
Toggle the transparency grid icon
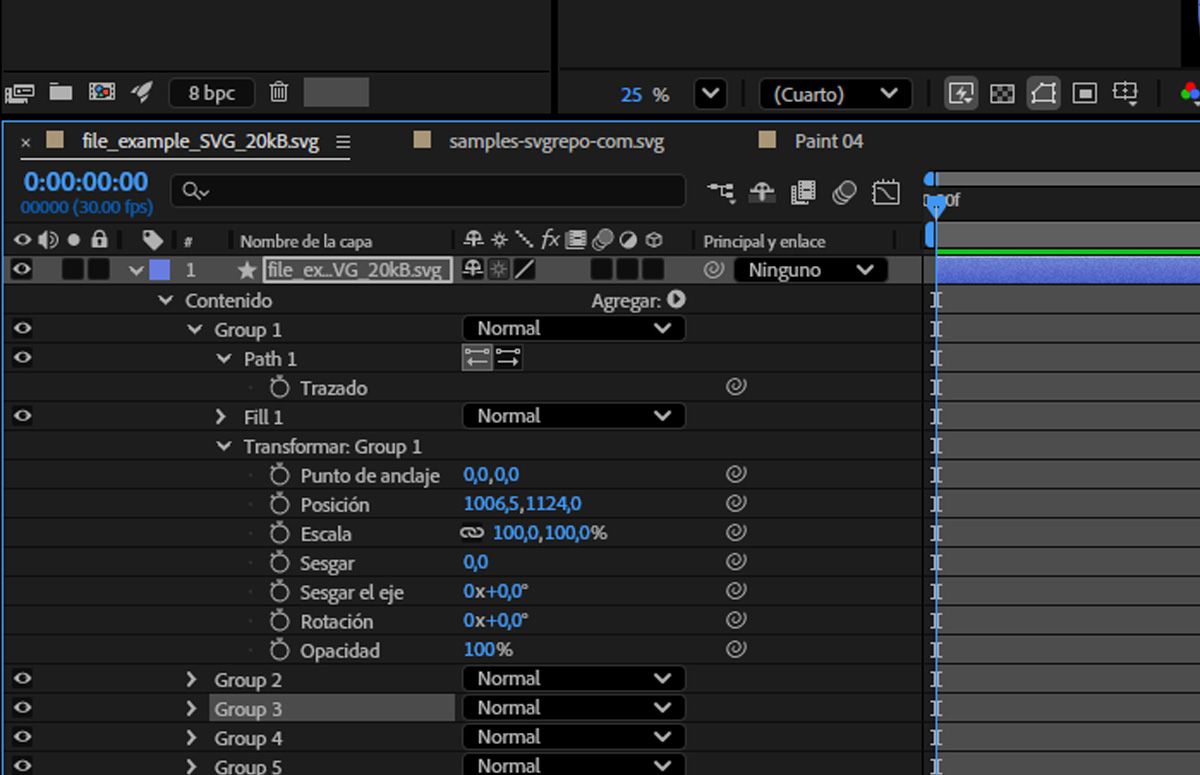tap(1002, 94)
